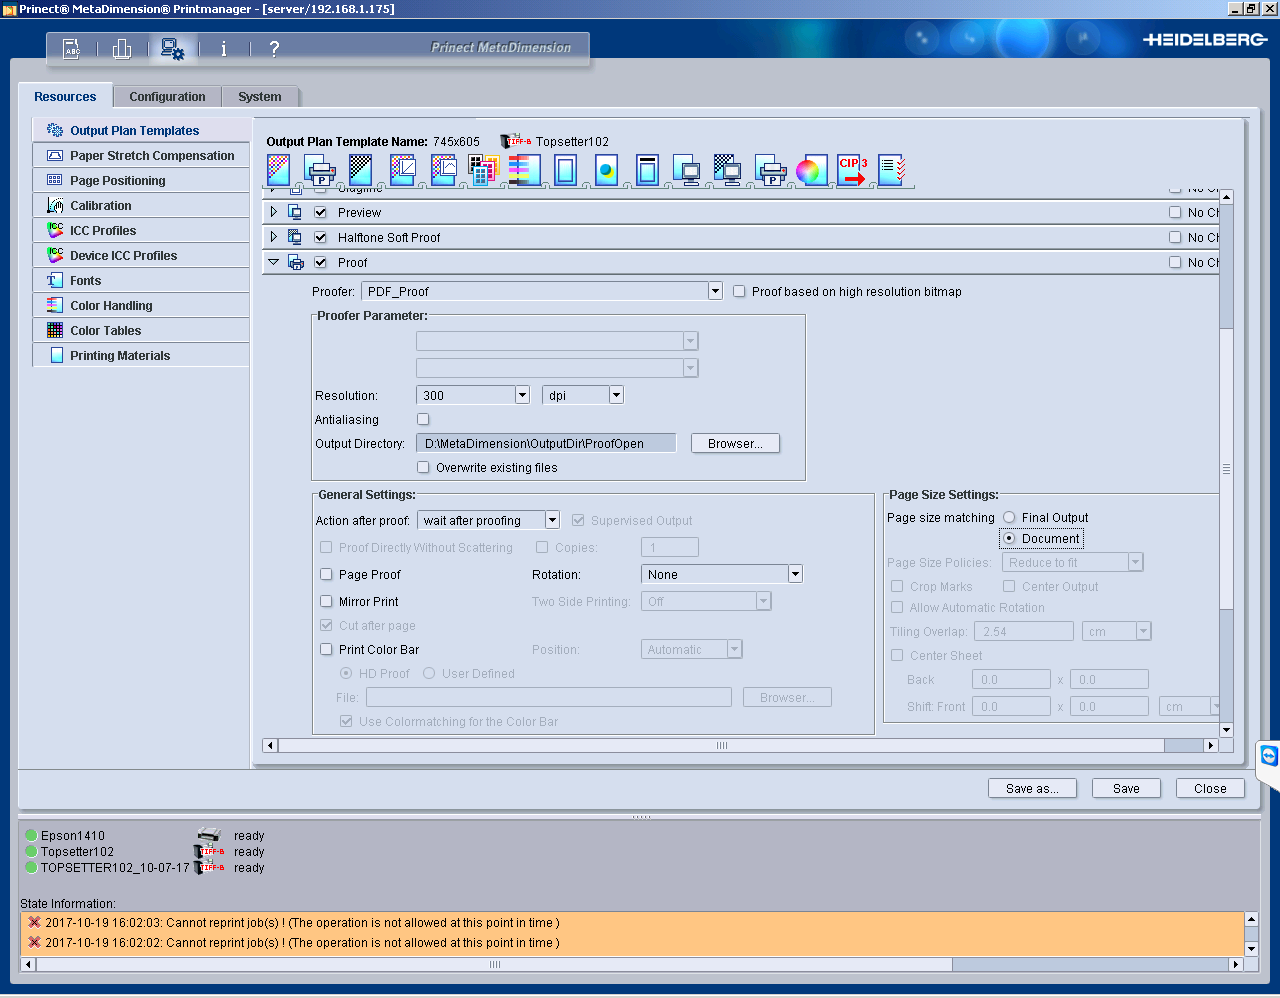
Task: Click the info 'i' icon in top toolbar
Action: pyautogui.click(x=223, y=49)
